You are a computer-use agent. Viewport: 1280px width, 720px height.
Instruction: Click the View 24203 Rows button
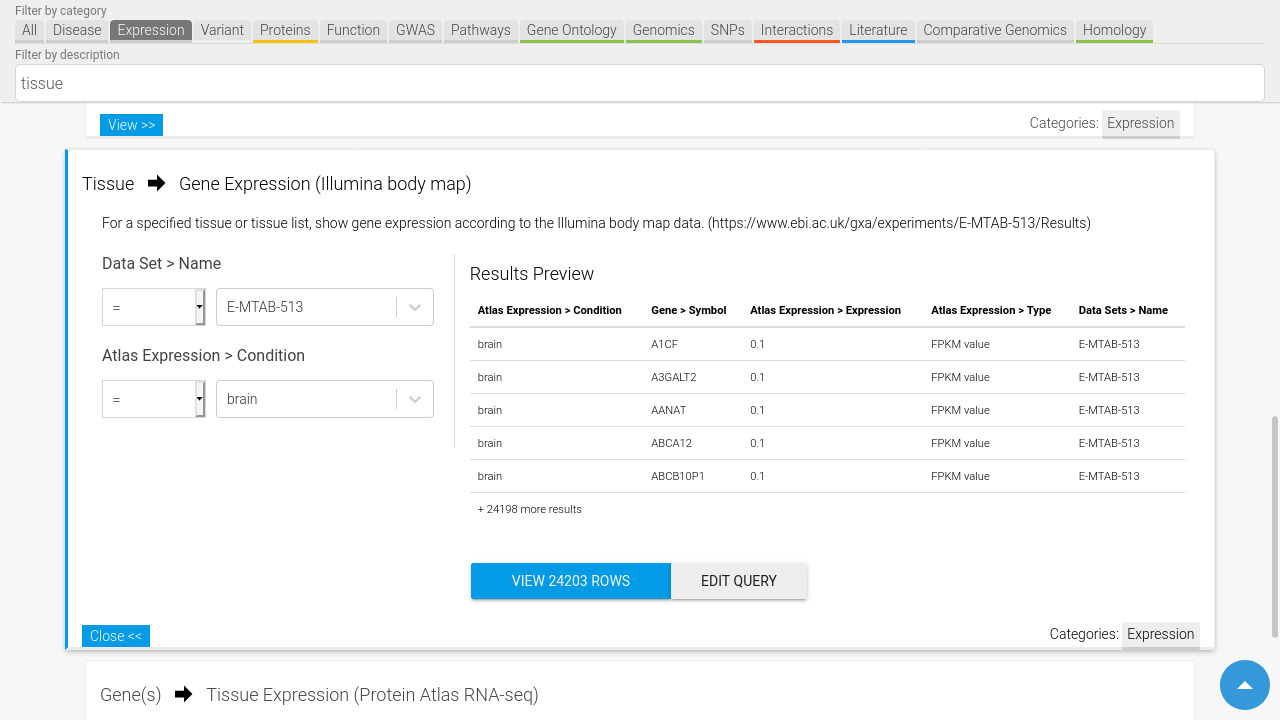tap(570, 581)
